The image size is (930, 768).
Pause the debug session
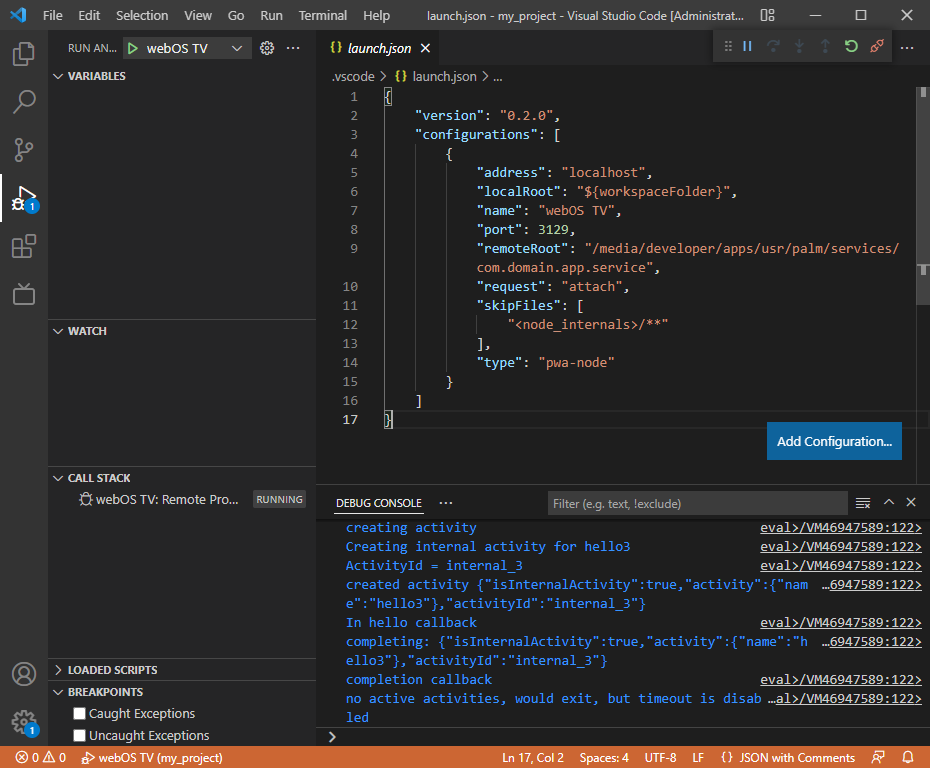pos(747,46)
